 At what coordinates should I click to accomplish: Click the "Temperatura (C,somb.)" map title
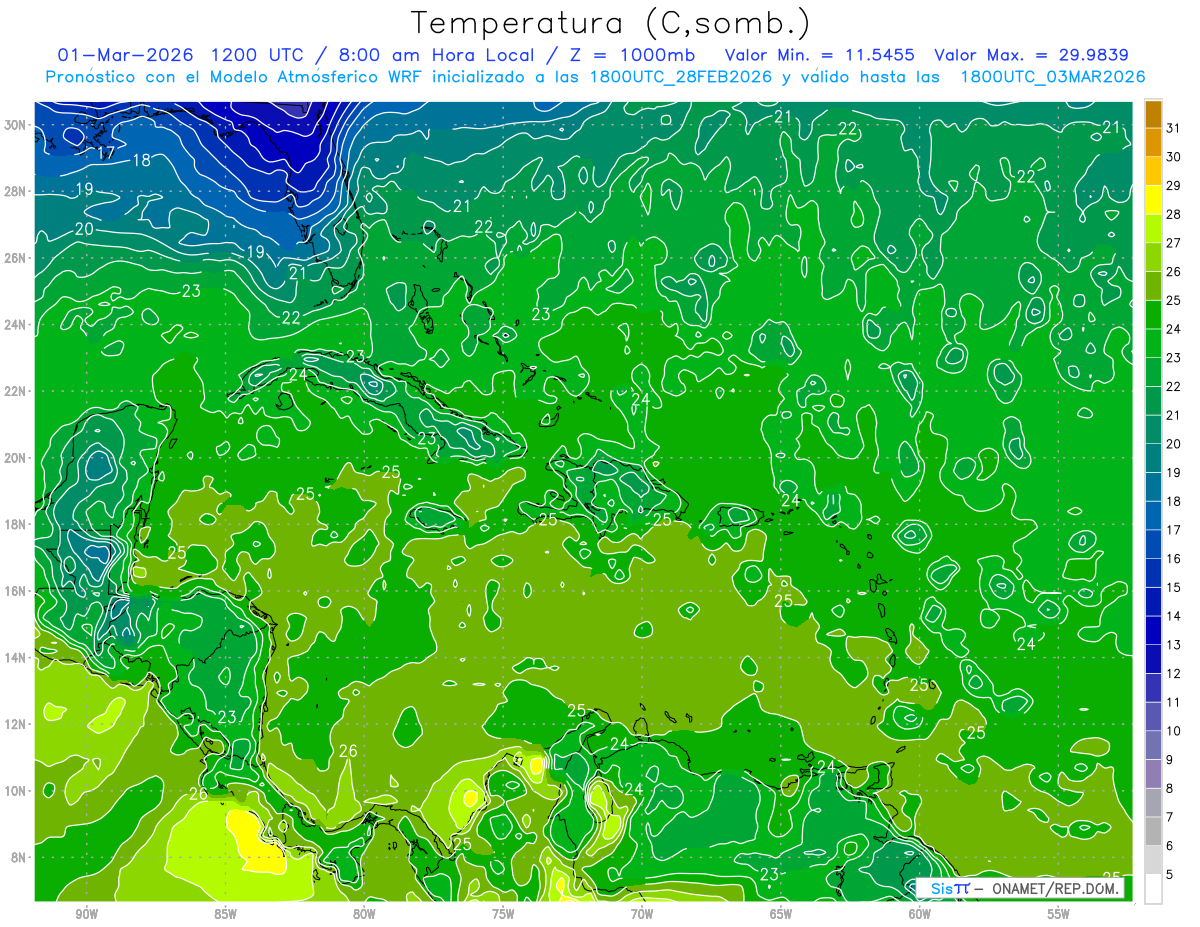(x=611, y=23)
